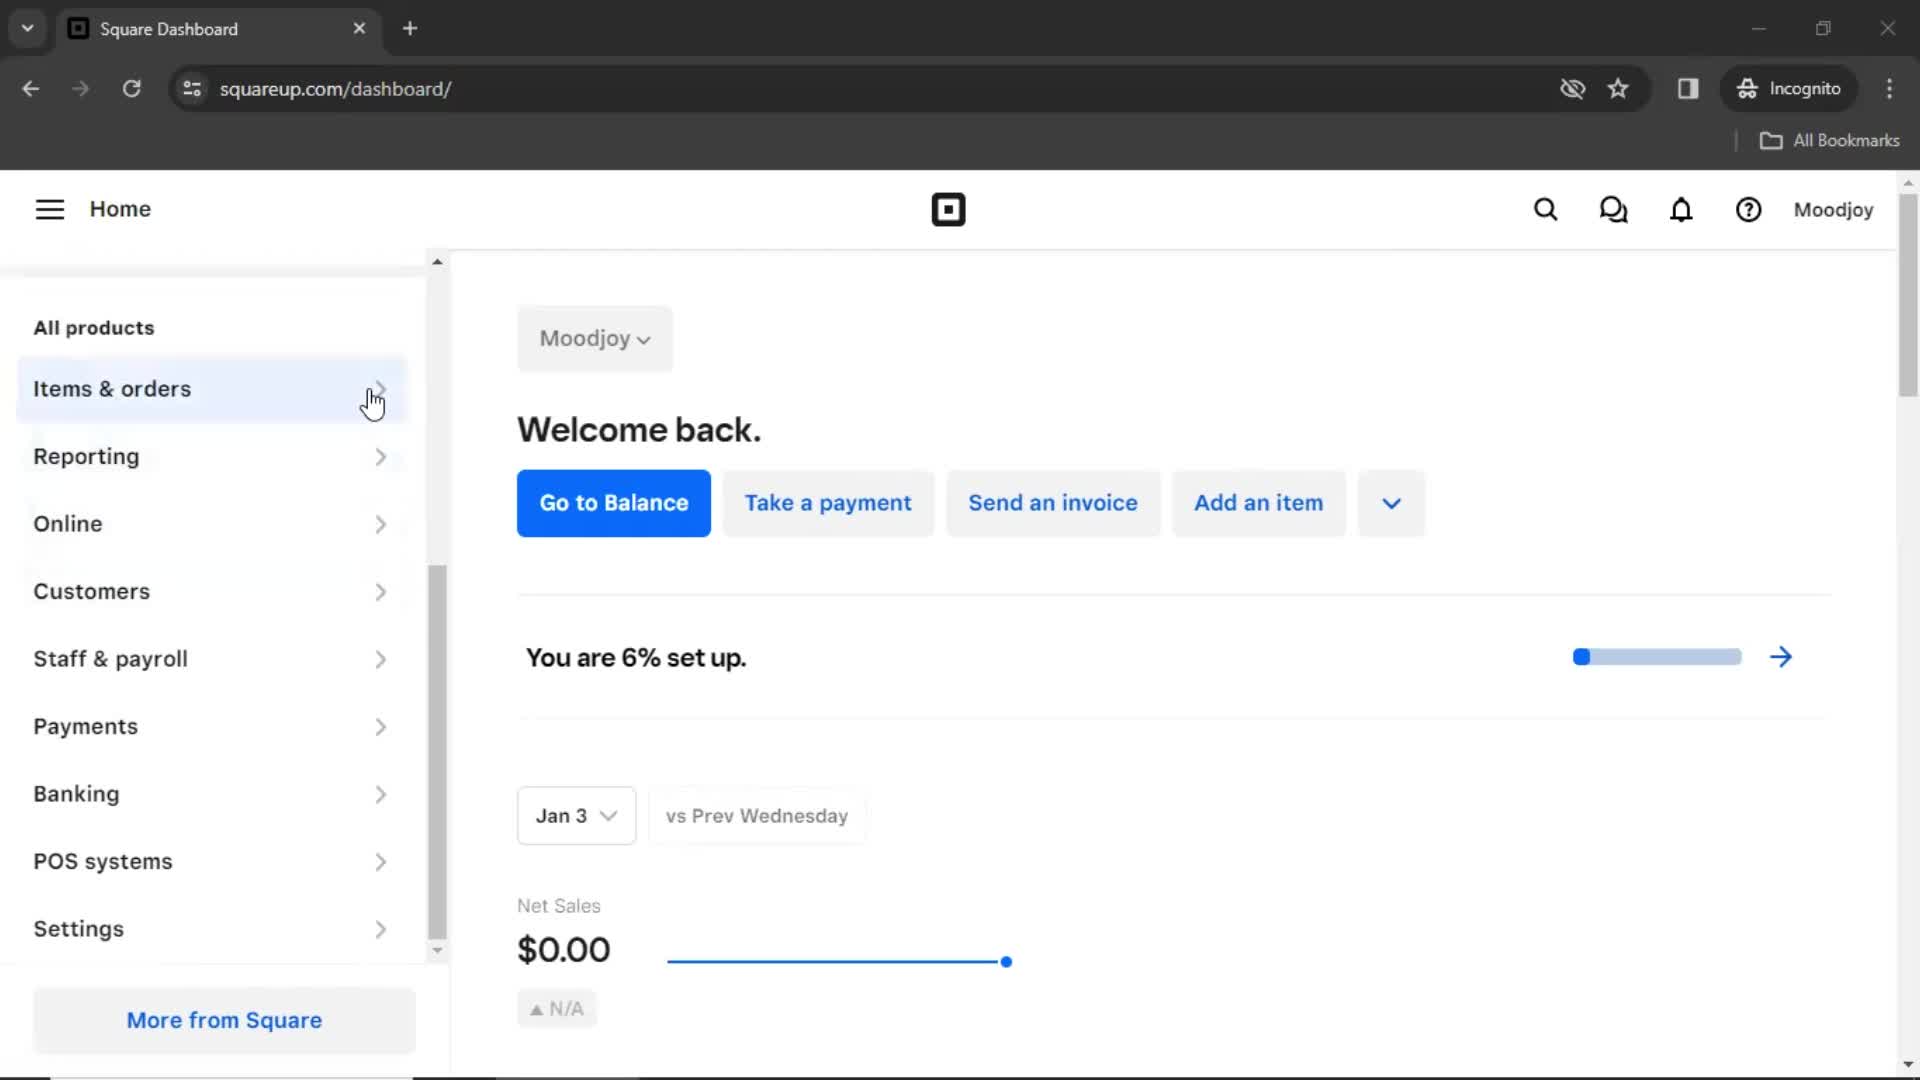Click the setup progress arrow indicator
Viewport: 1920px width, 1080px height.
pos(1782,657)
